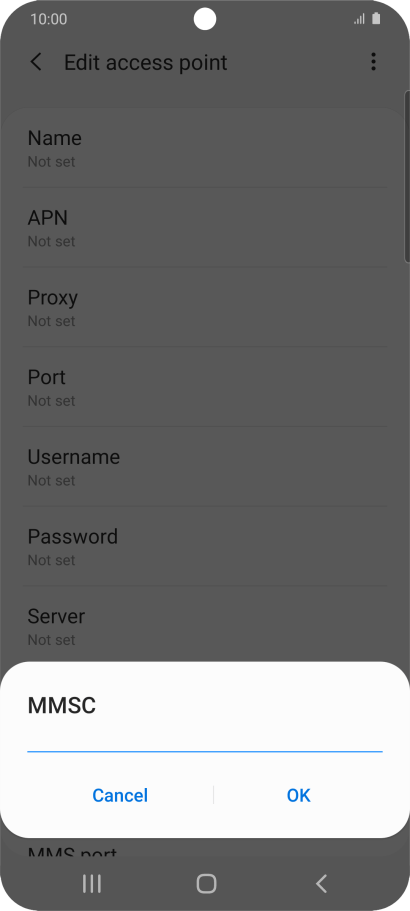Open the Port setting
Image resolution: width=410 pixels, height=911 pixels.
205,387
